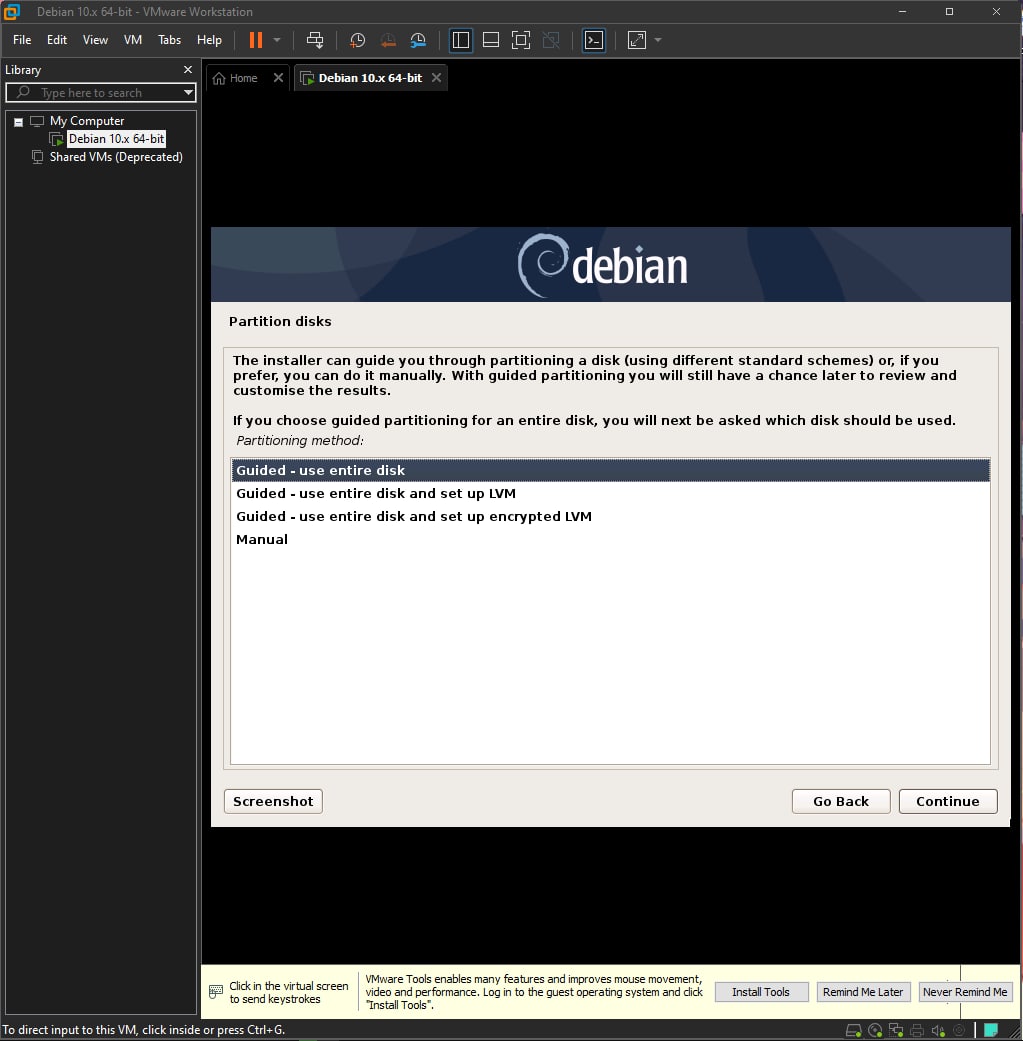Revert virtual machine to previous snapshot
Viewport: 1023px width, 1041px height.
tap(388, 40)
